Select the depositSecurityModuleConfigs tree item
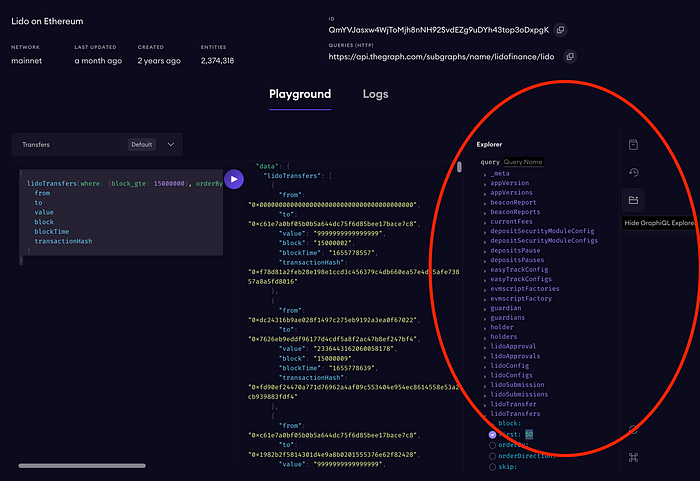The image size is (700, 481). click(544, 241)
